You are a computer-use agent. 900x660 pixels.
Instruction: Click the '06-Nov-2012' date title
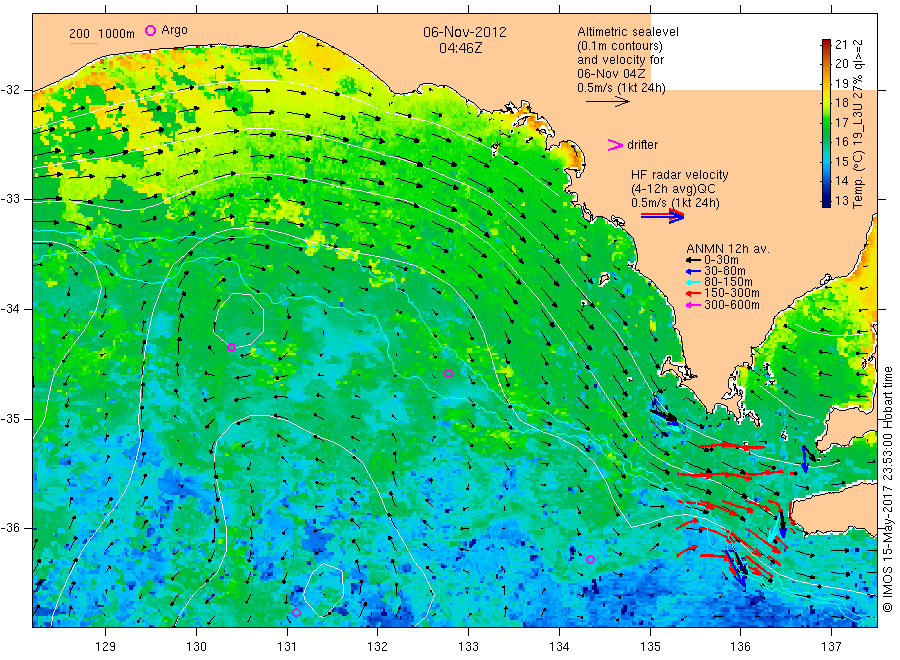coord(465,32)
